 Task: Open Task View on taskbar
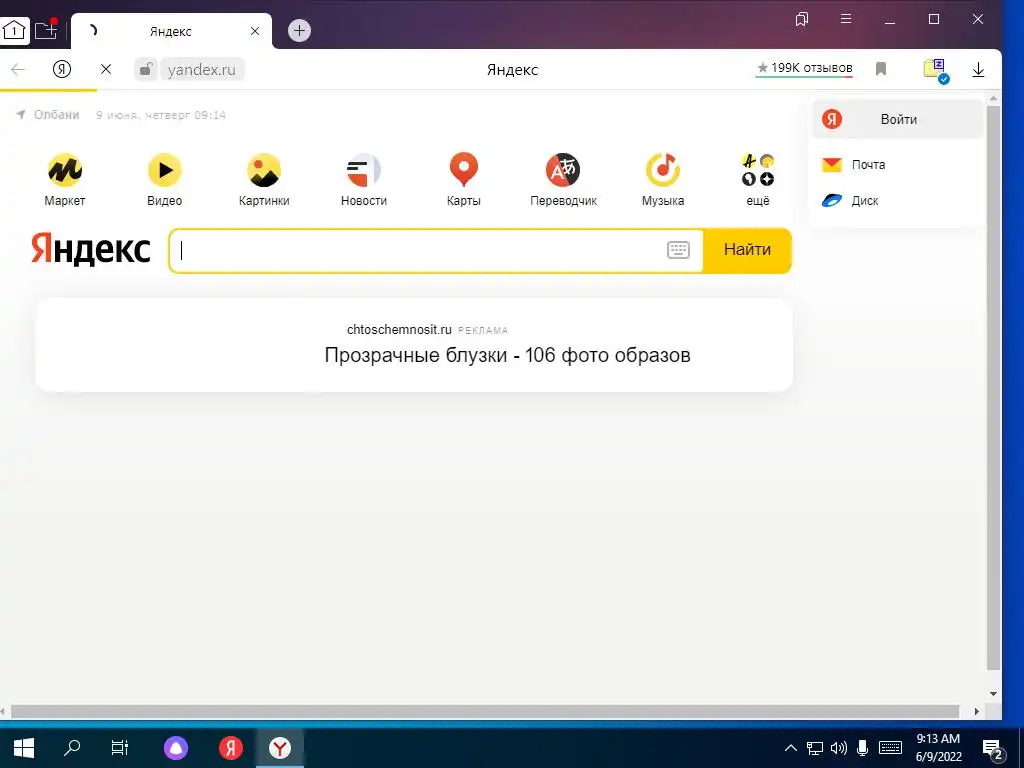(120, 748)
